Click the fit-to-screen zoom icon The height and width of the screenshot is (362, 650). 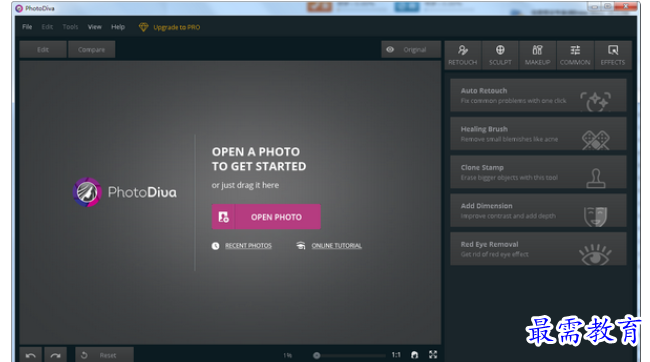[x=415, y=355]
